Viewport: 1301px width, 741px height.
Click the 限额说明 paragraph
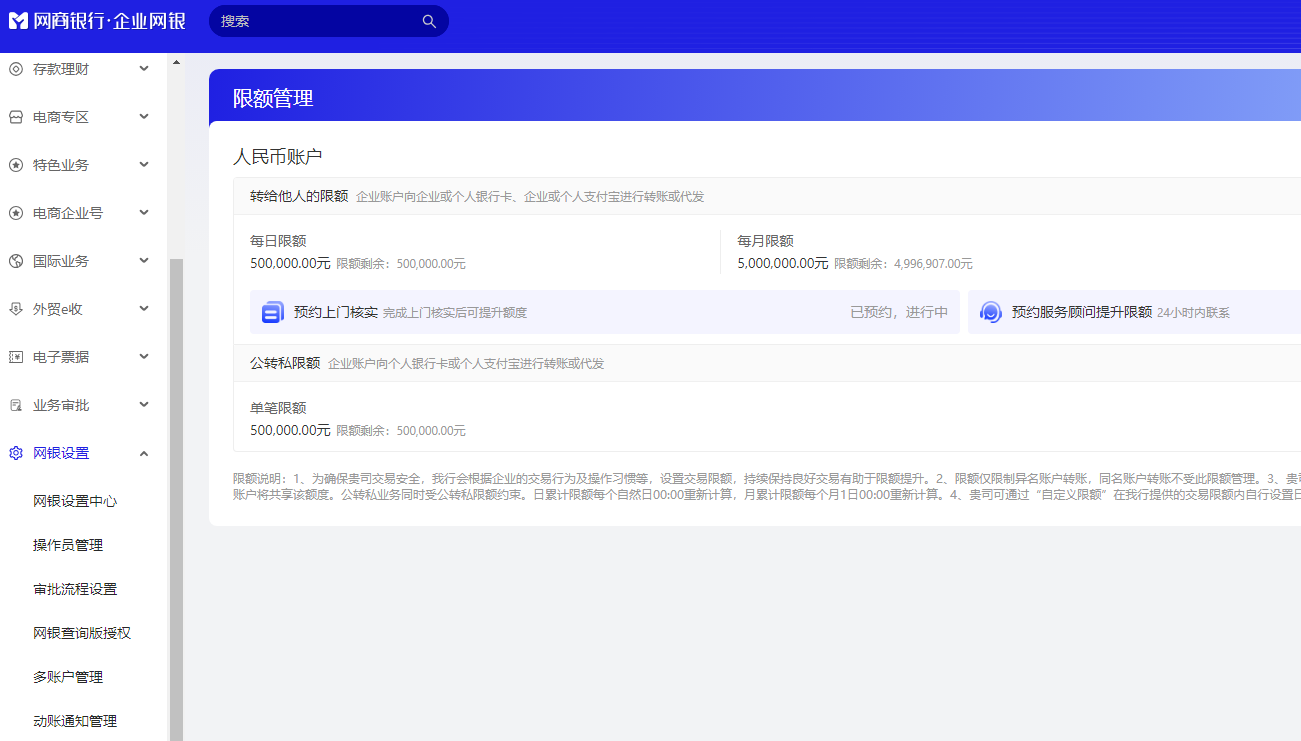767,486
